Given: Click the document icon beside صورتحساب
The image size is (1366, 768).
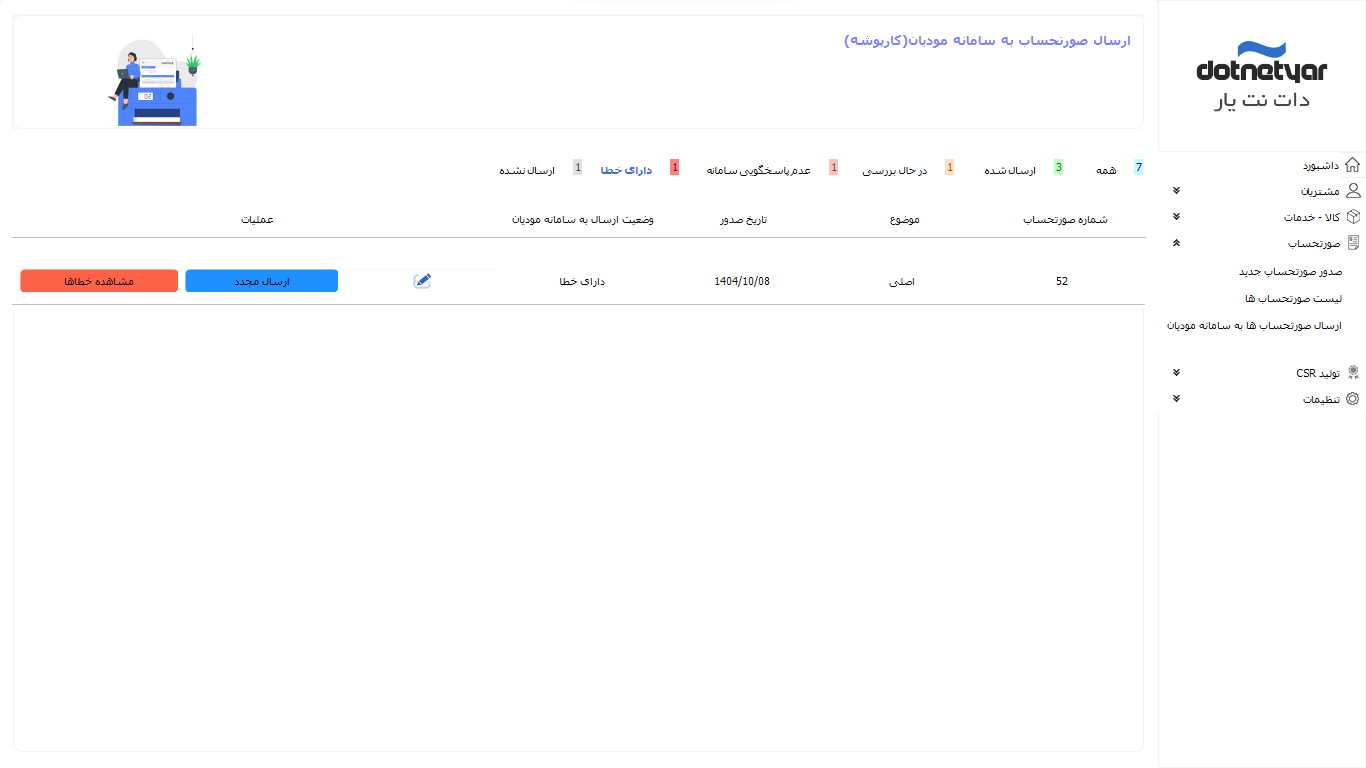Looking at the screenshot, I should [1352, 243].
